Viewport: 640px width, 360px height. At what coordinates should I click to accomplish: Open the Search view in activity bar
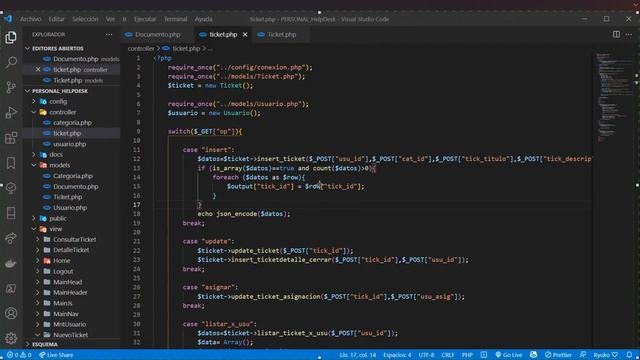point(11,62)
